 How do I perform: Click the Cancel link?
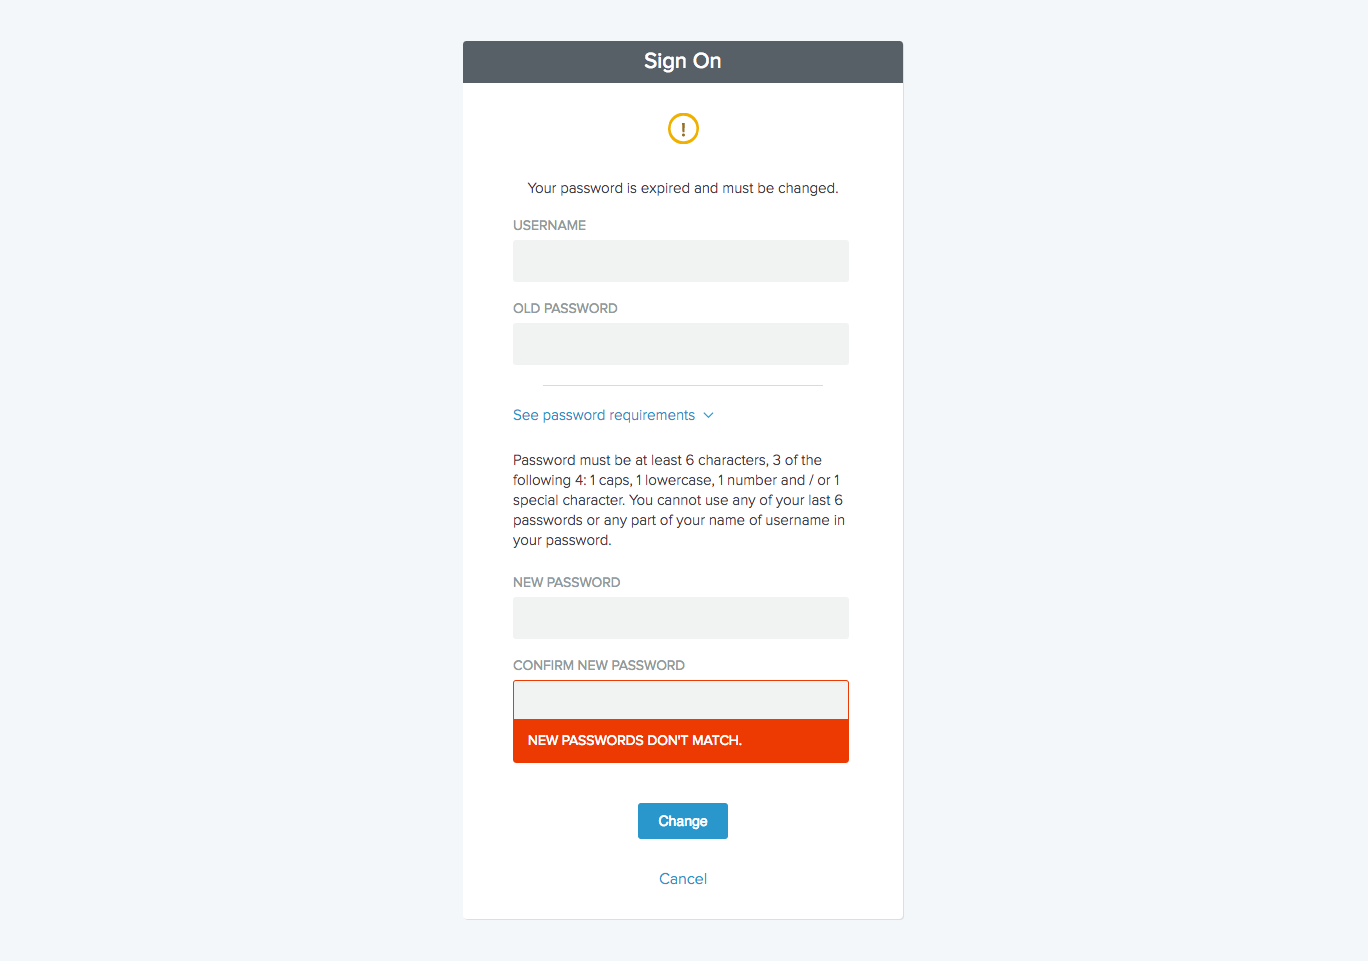click(x=683, y=879)
